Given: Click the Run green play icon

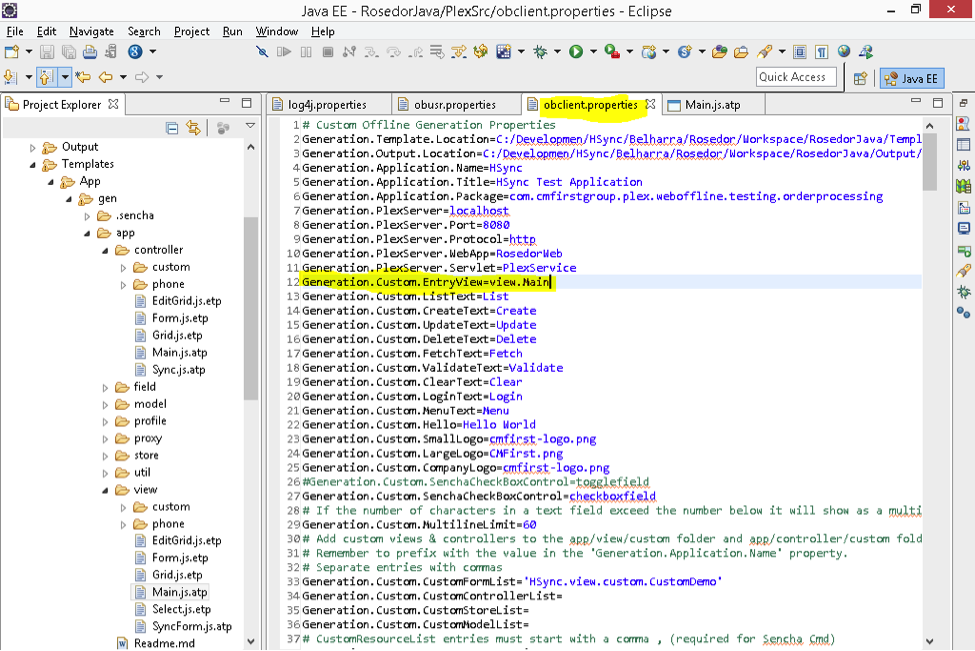Looking at the screenshot, I should [x=576, y=52].
